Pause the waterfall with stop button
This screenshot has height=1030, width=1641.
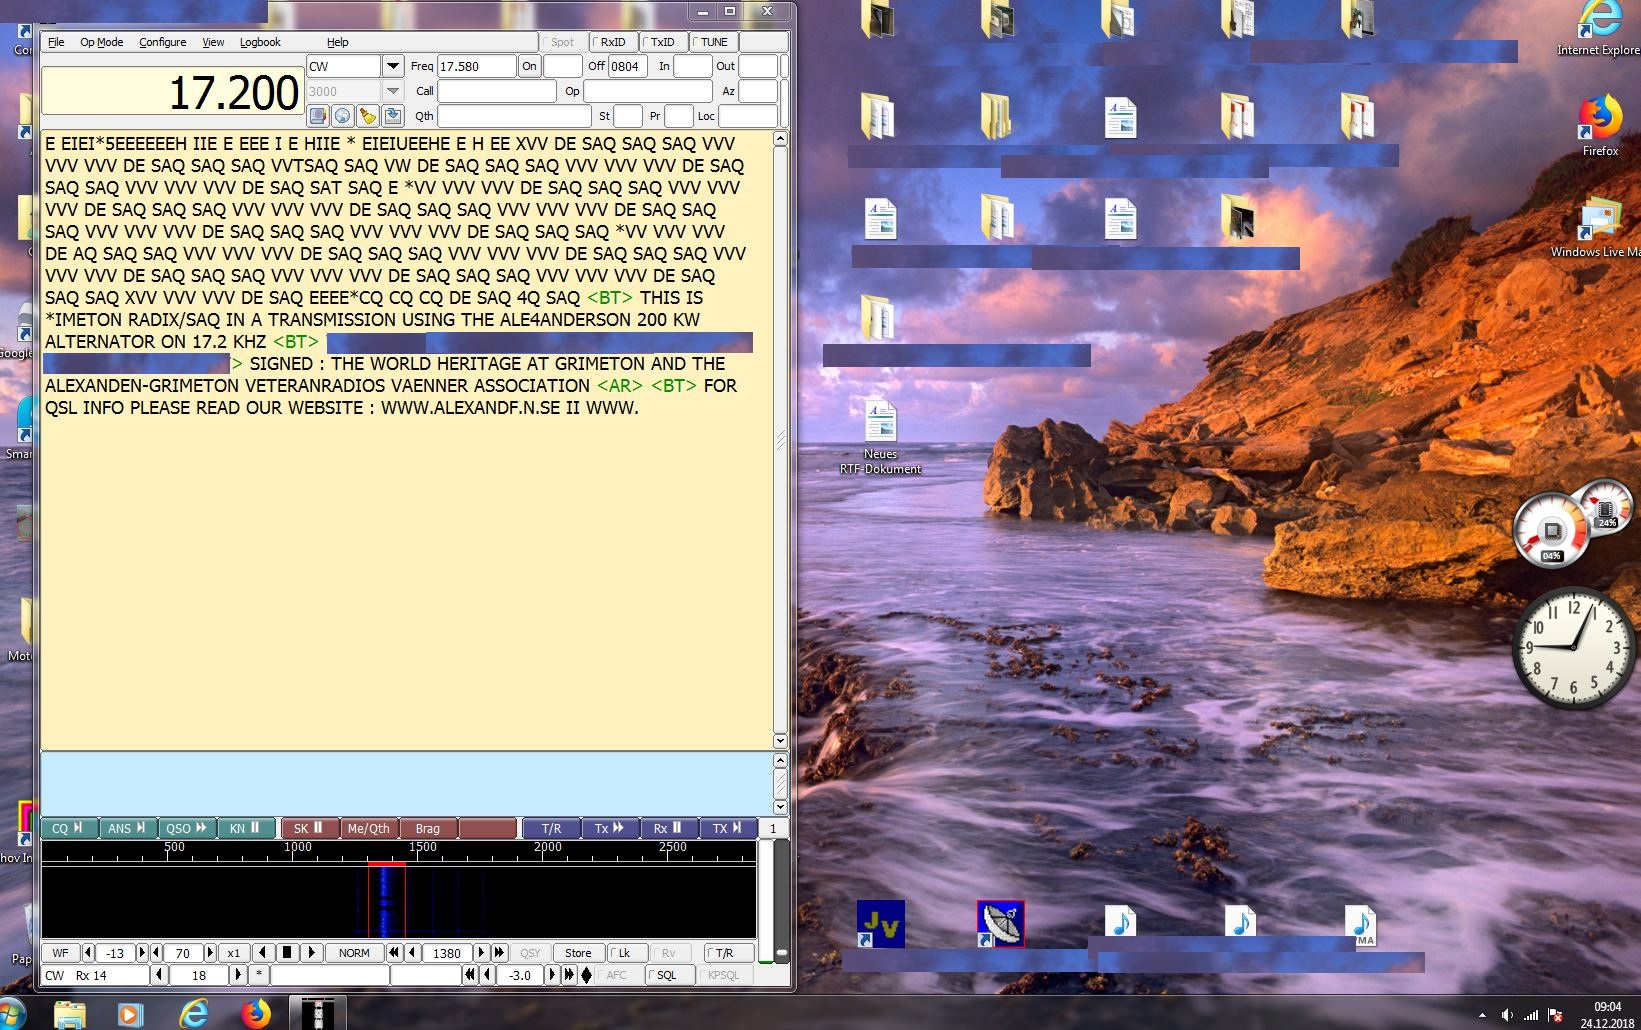(x=287, y=953)
